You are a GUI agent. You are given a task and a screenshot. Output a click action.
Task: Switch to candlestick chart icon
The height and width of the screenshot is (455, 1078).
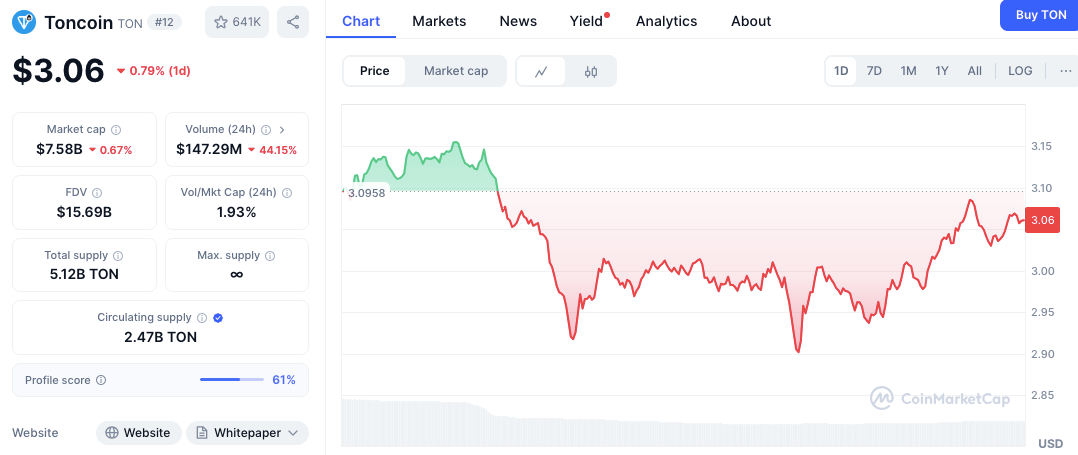(591, 71)
